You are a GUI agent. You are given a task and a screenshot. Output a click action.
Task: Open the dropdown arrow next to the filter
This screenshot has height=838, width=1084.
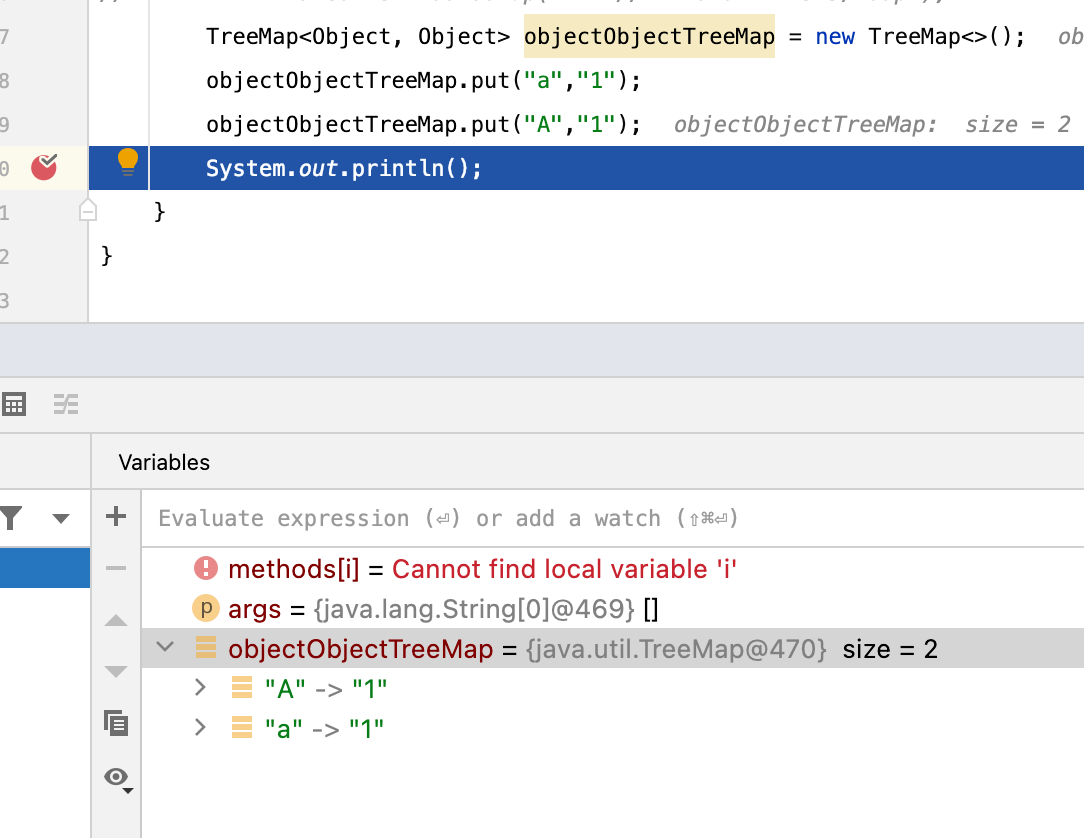click(61, 518)
